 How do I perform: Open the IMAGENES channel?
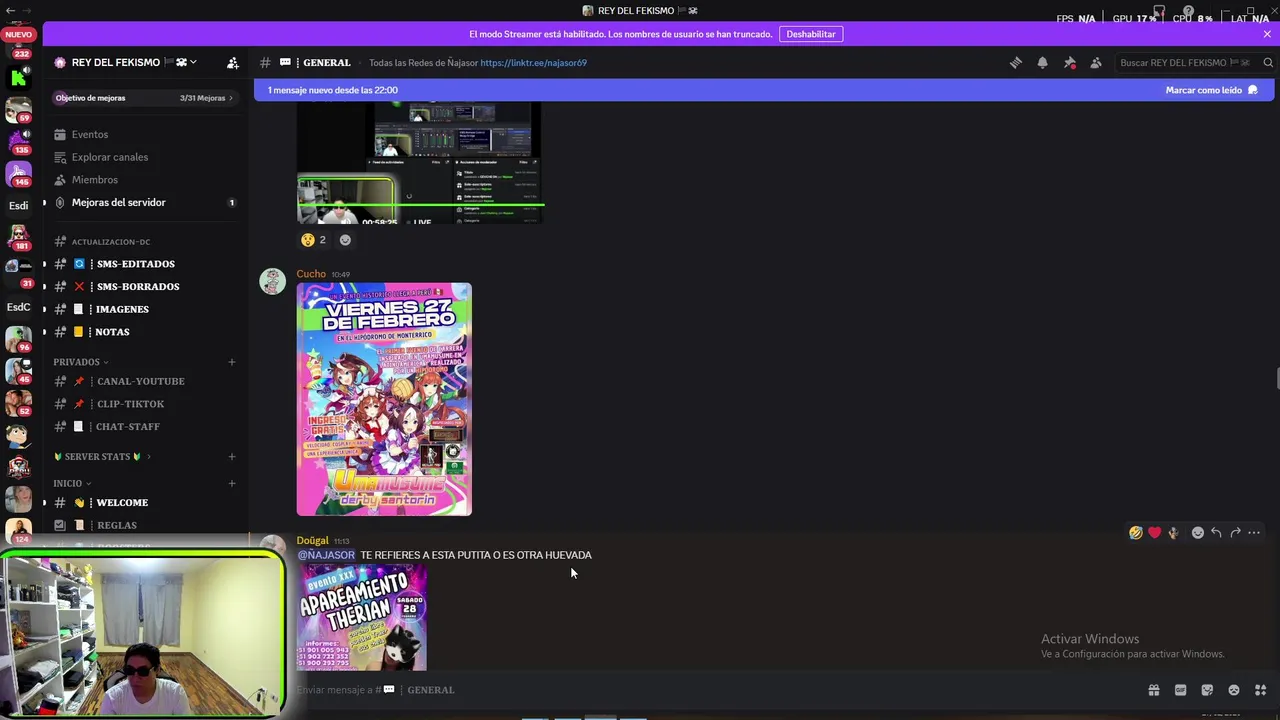coord(145,309)
